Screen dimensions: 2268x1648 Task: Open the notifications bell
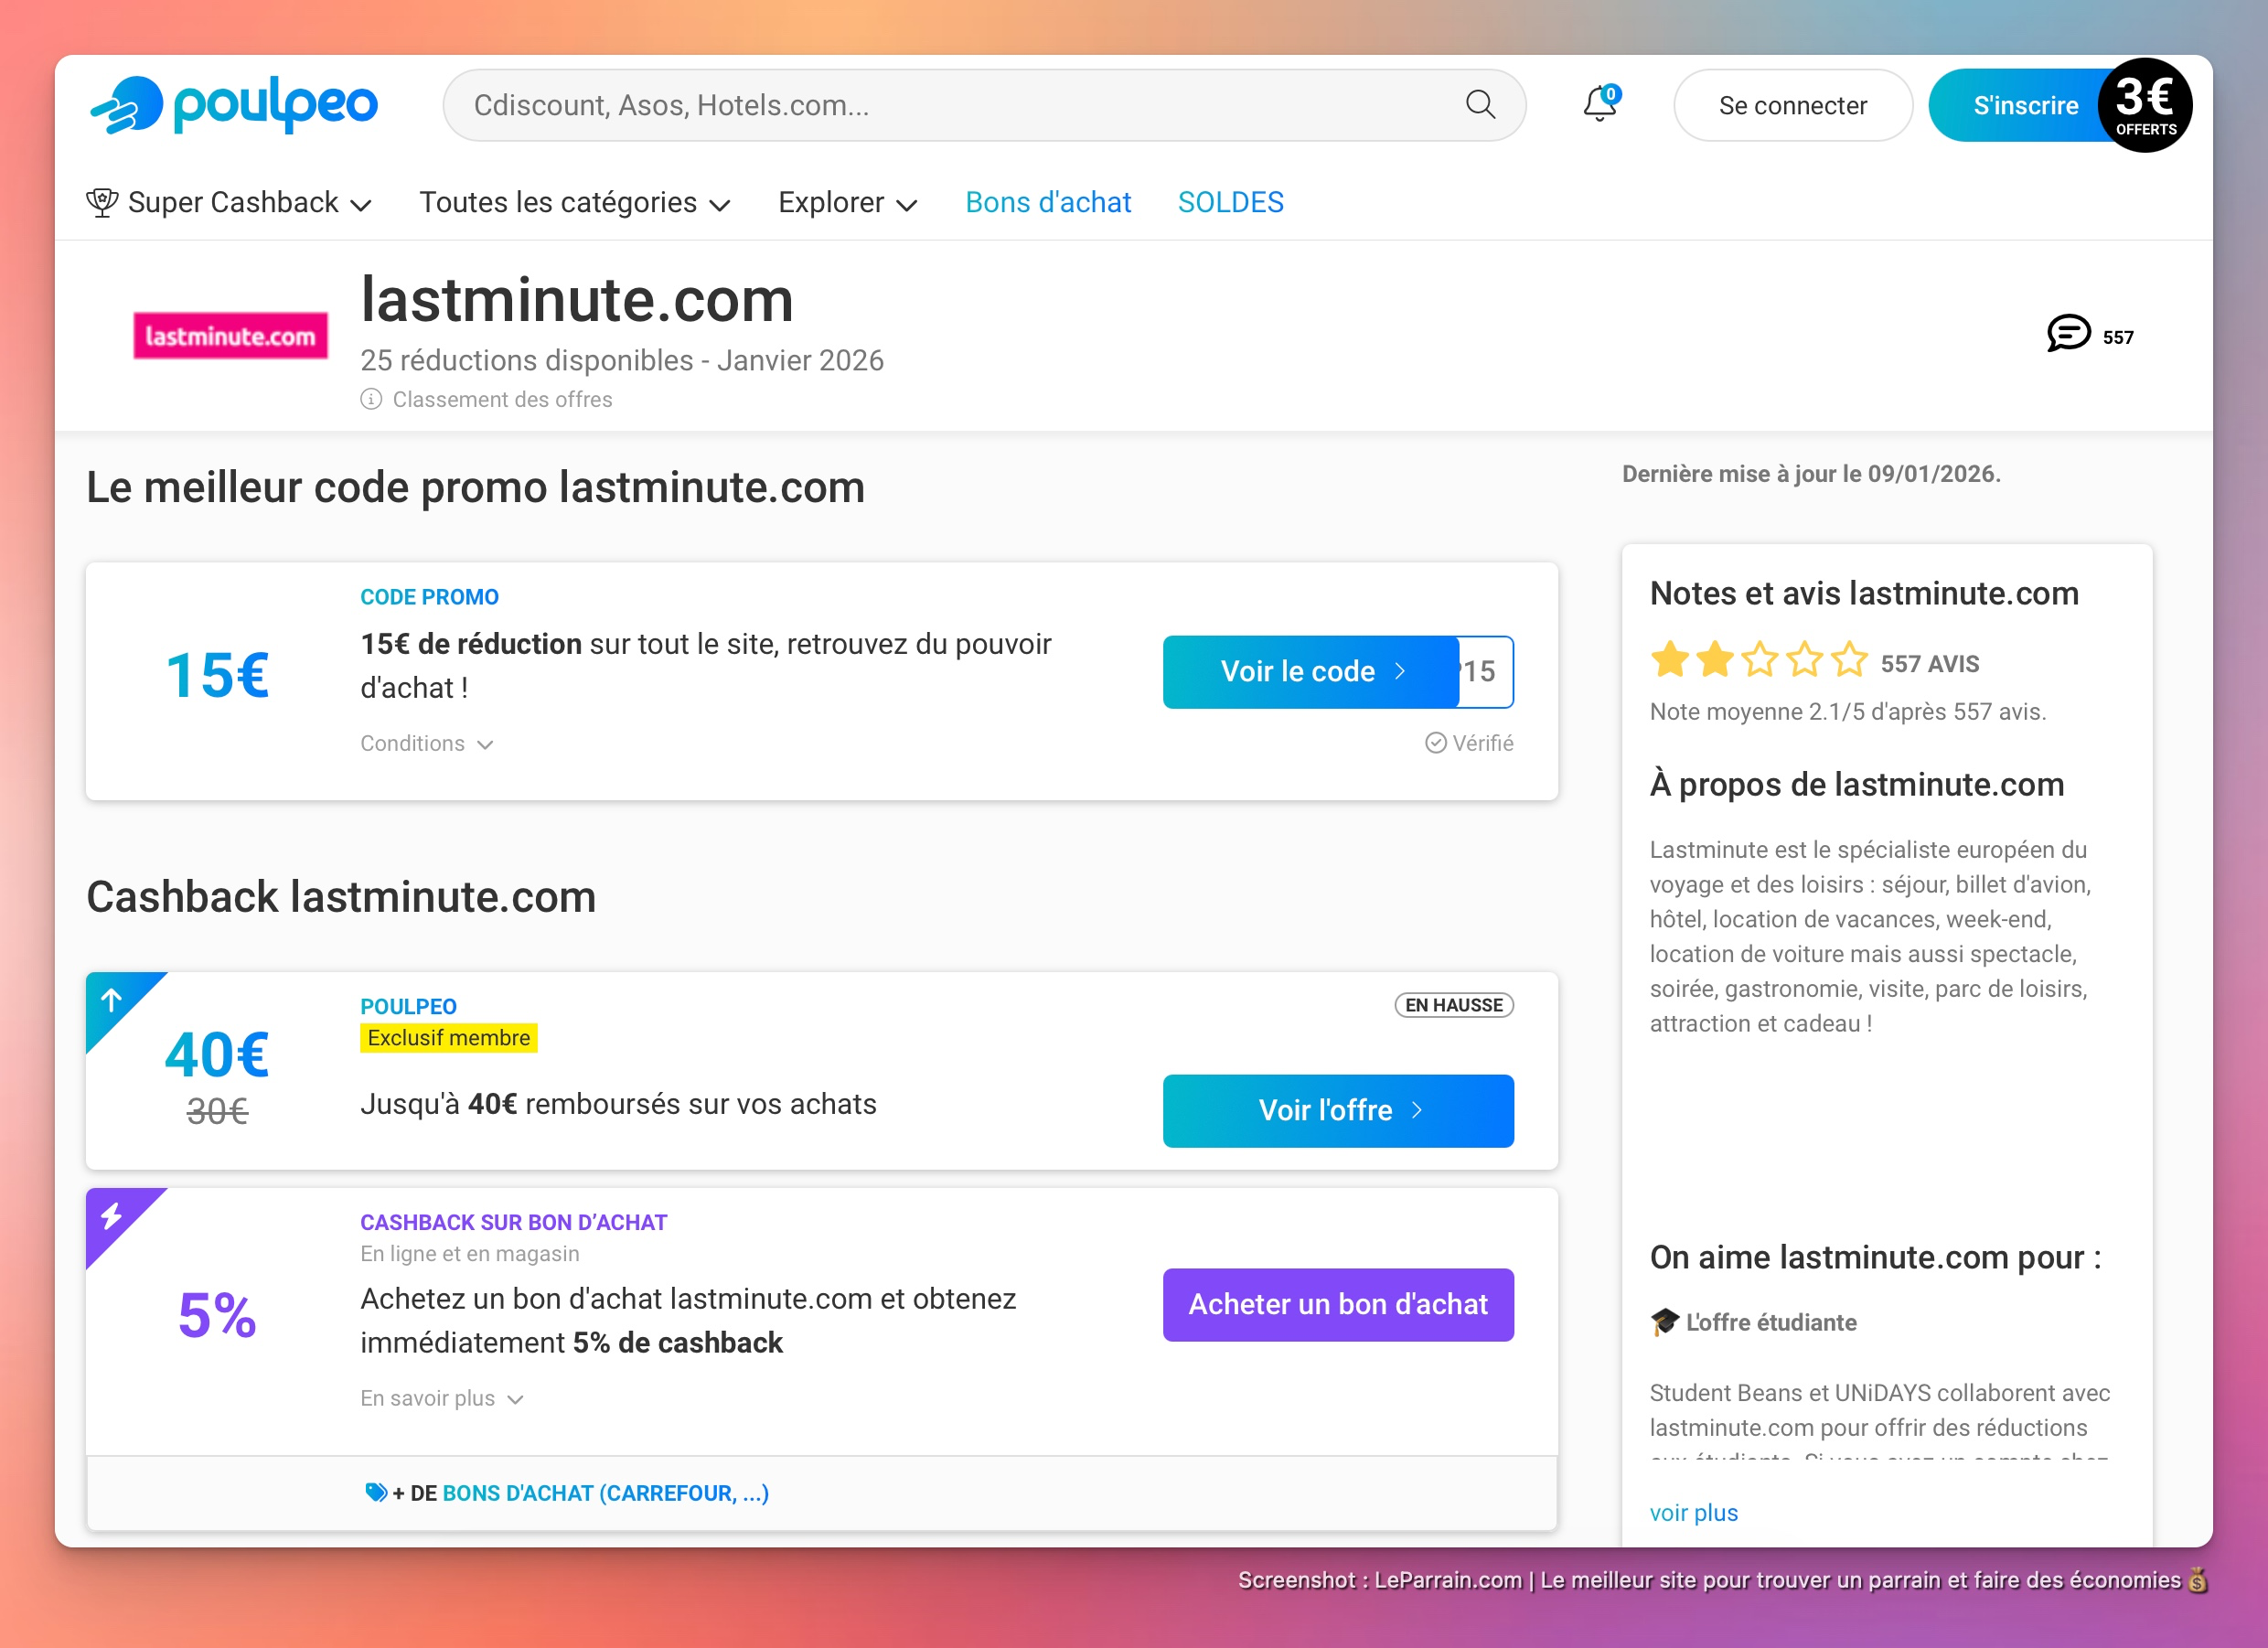click(x=1599, y=104)
